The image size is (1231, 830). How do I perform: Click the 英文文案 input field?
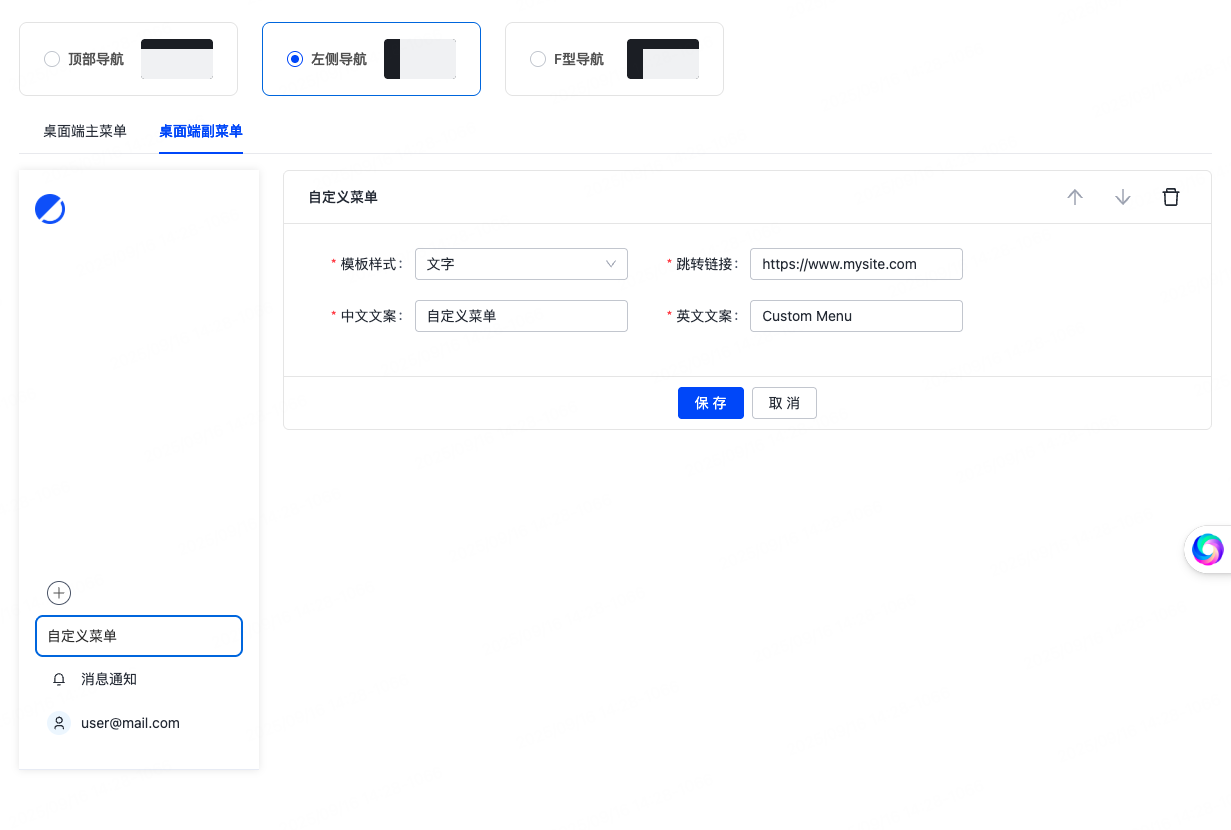click(856, 316)
